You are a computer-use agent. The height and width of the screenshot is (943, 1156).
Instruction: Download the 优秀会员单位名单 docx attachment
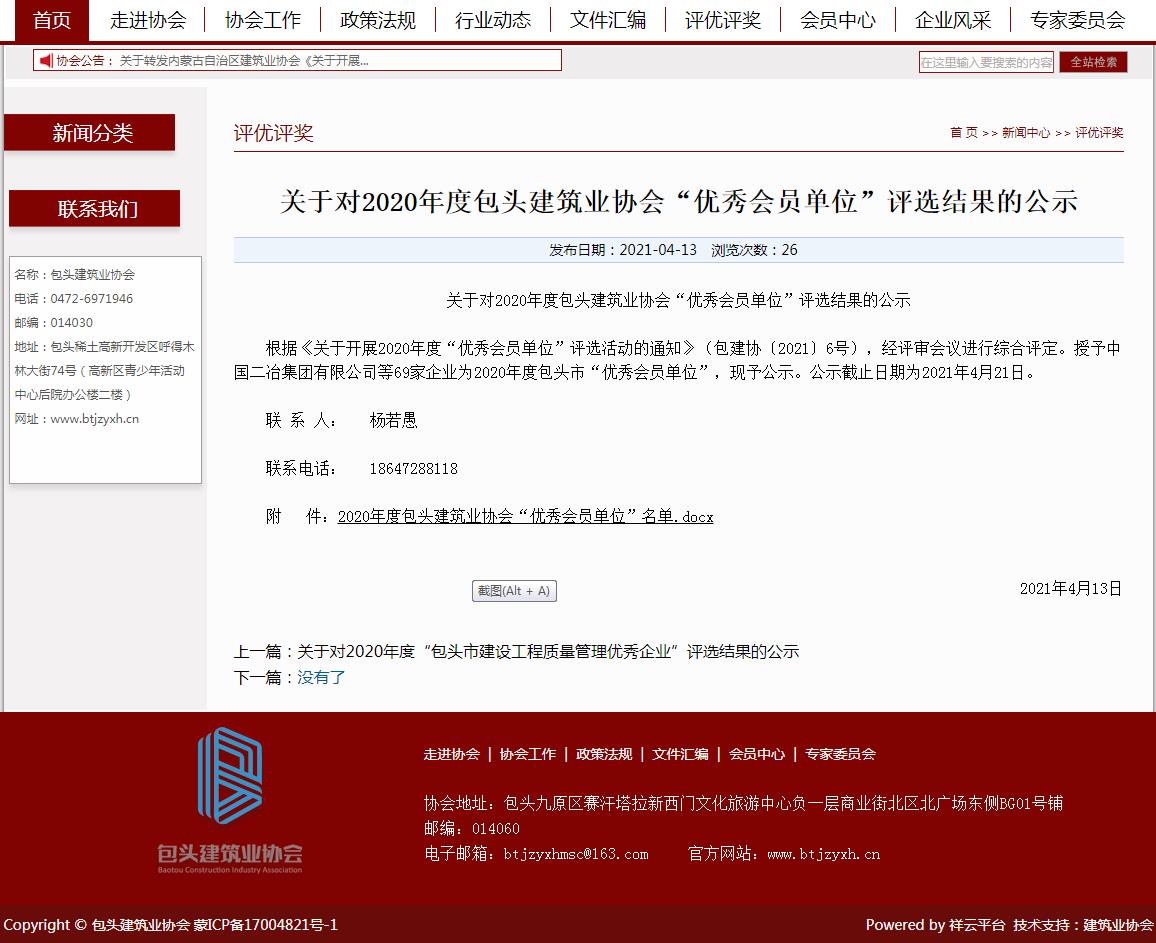coord(526,516)
